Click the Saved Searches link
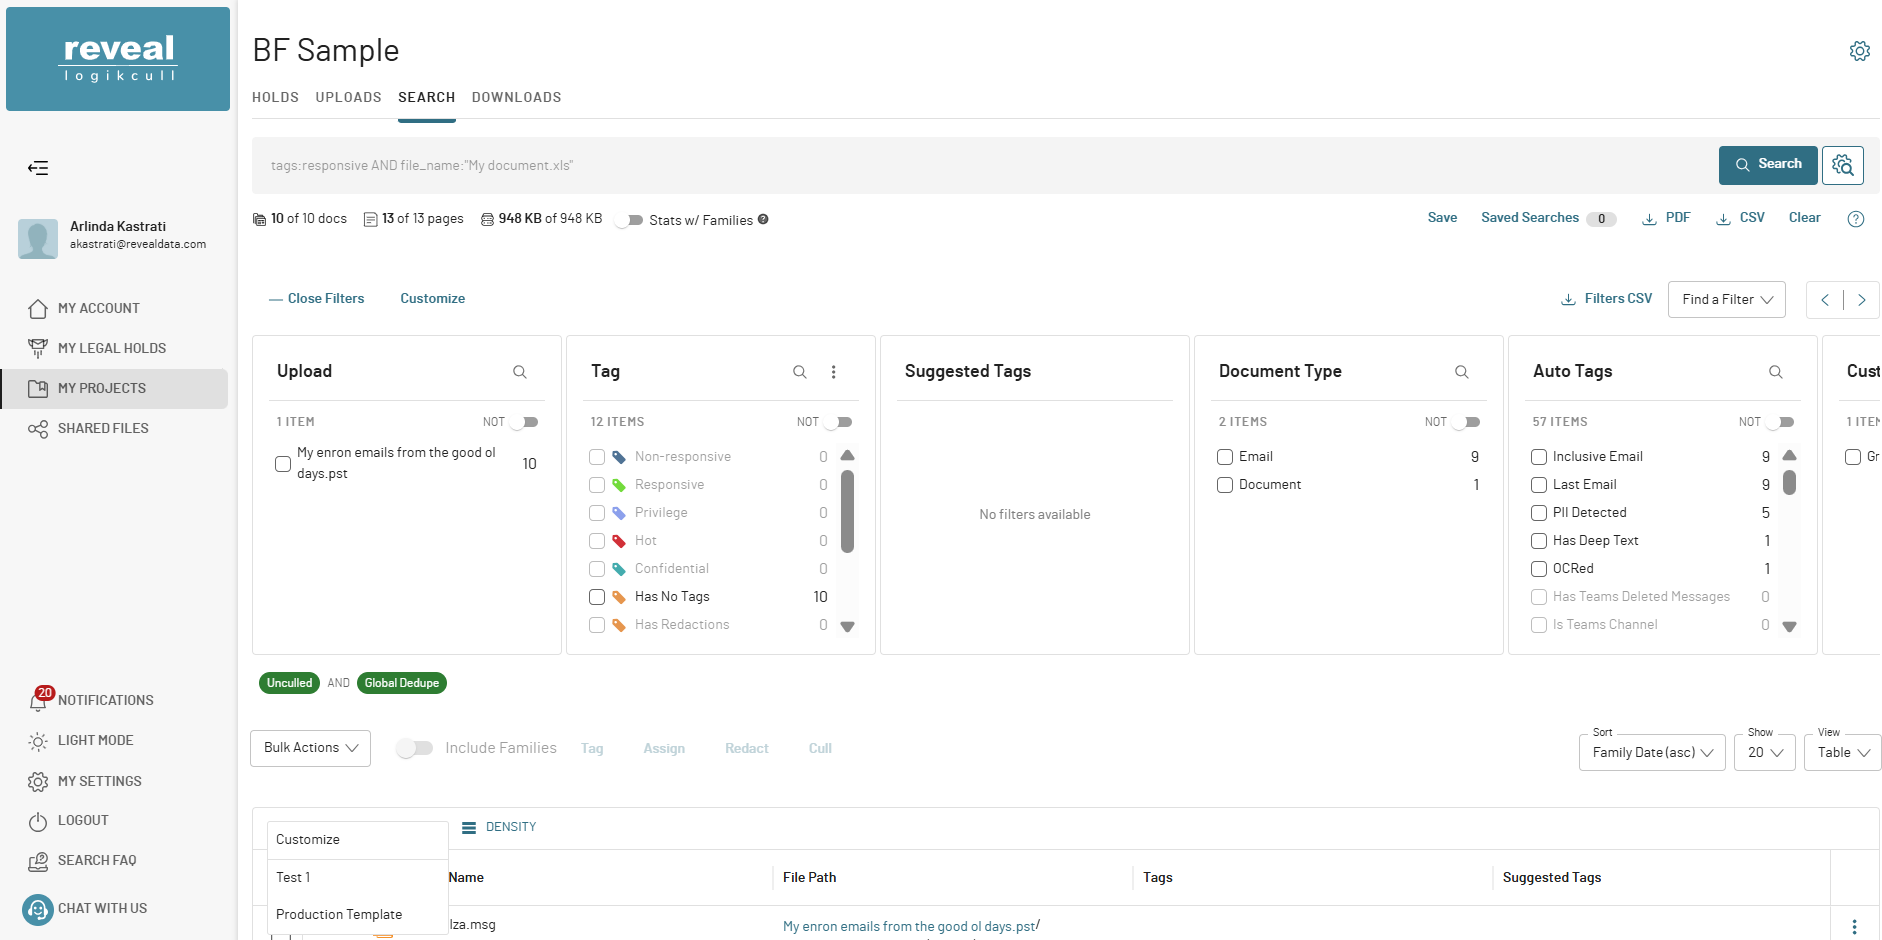 click(1530, 218)
